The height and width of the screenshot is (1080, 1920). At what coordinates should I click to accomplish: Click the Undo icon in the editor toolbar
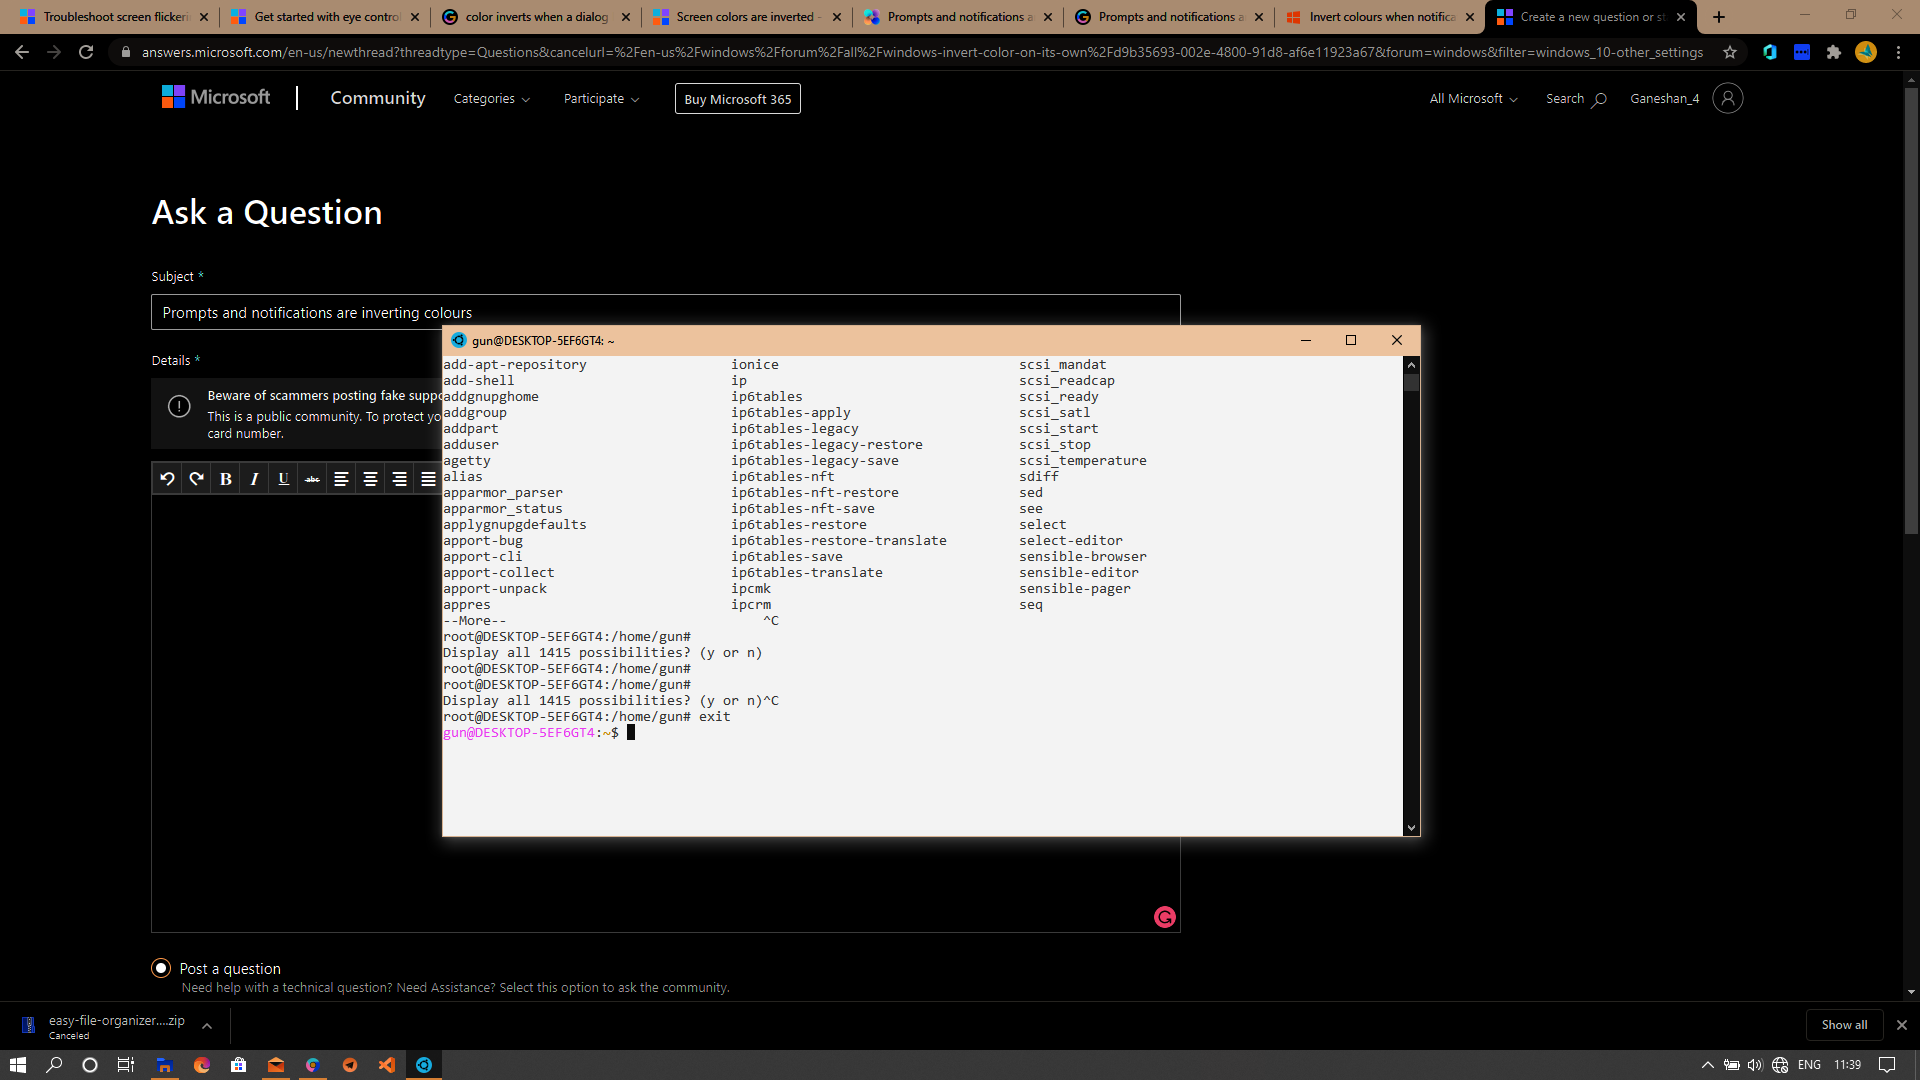(167, 479)
